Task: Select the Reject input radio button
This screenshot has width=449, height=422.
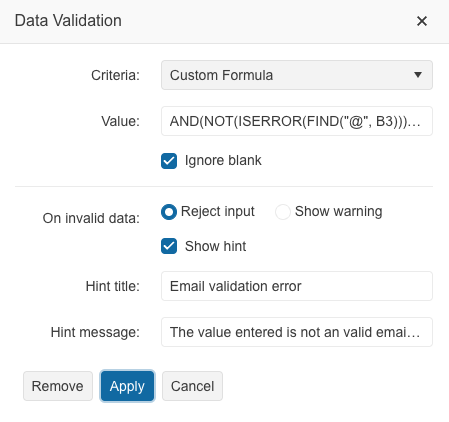Action: (169, 212)
